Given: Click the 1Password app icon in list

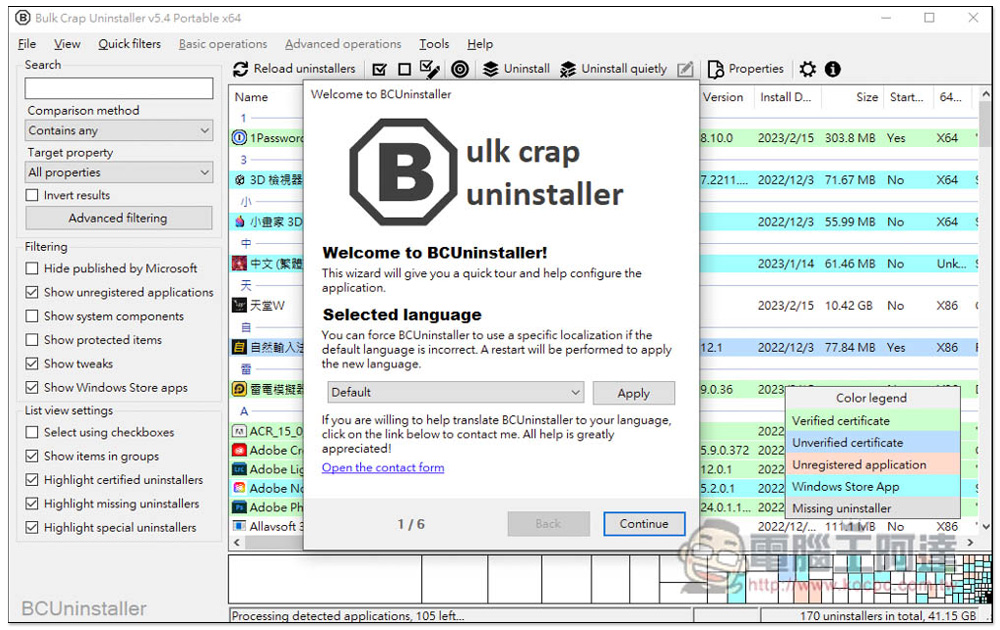Looking at the screenshot, I should pos(239,138).
